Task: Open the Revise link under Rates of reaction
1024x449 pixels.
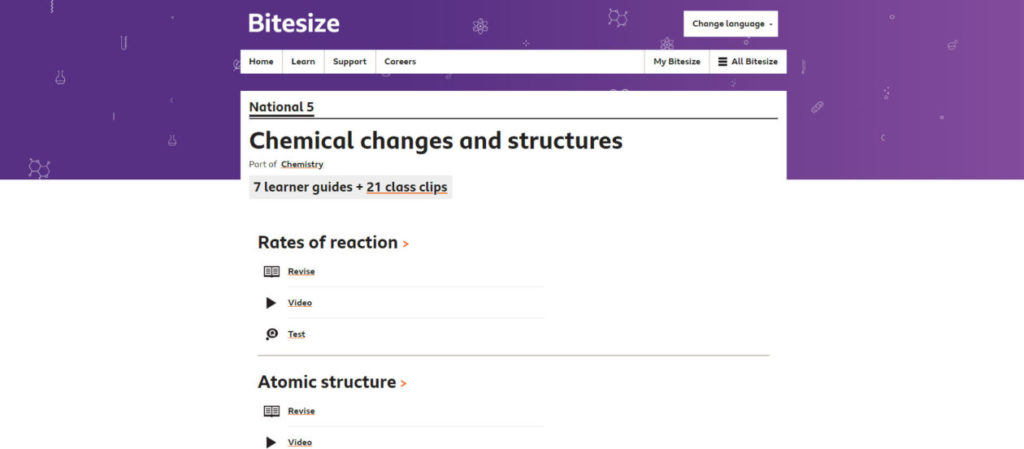Action: pos(301,271)
